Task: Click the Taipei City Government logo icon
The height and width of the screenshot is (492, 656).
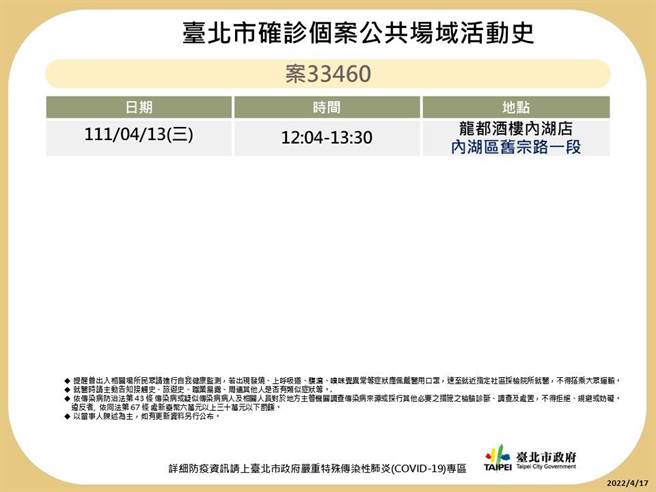Action: tap(498, 454)
